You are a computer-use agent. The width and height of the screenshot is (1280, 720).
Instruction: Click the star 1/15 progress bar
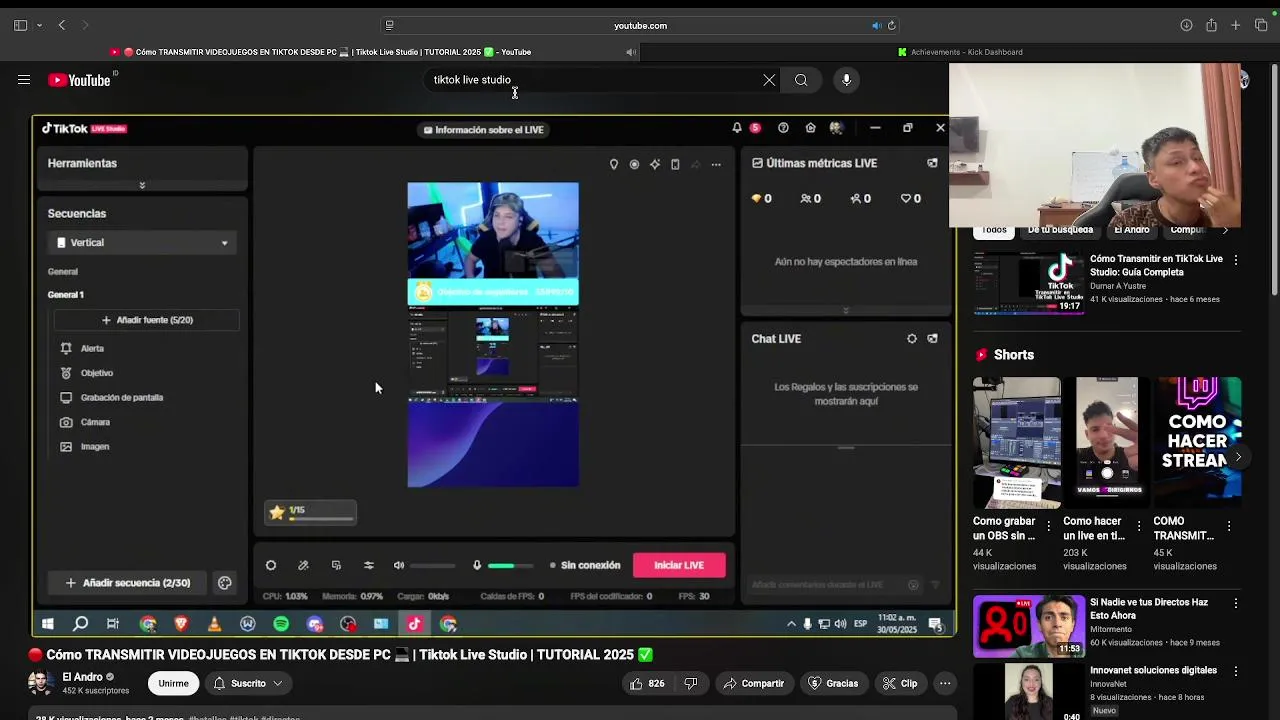tap(310, 513)
